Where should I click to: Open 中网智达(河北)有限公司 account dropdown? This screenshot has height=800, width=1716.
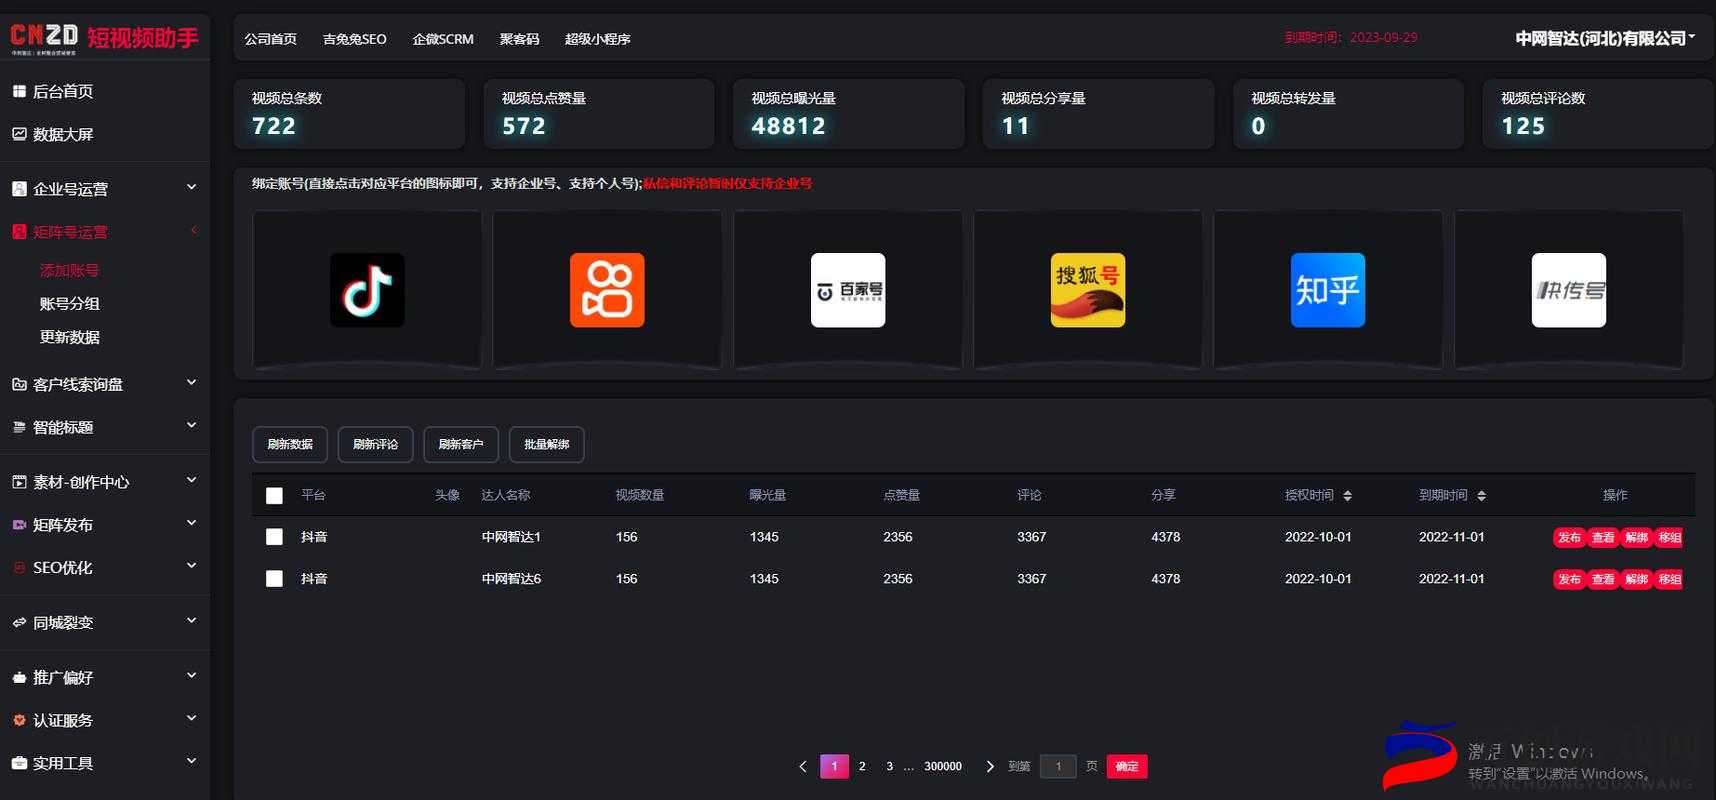1605,38
